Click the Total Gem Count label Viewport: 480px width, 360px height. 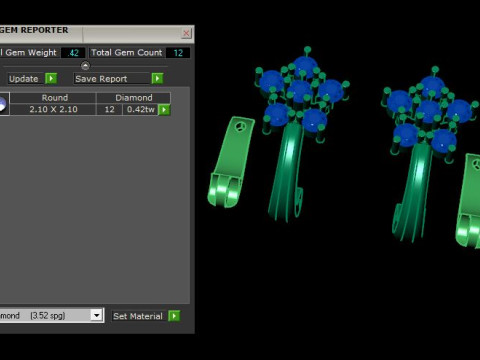click(x=127, y=53)
